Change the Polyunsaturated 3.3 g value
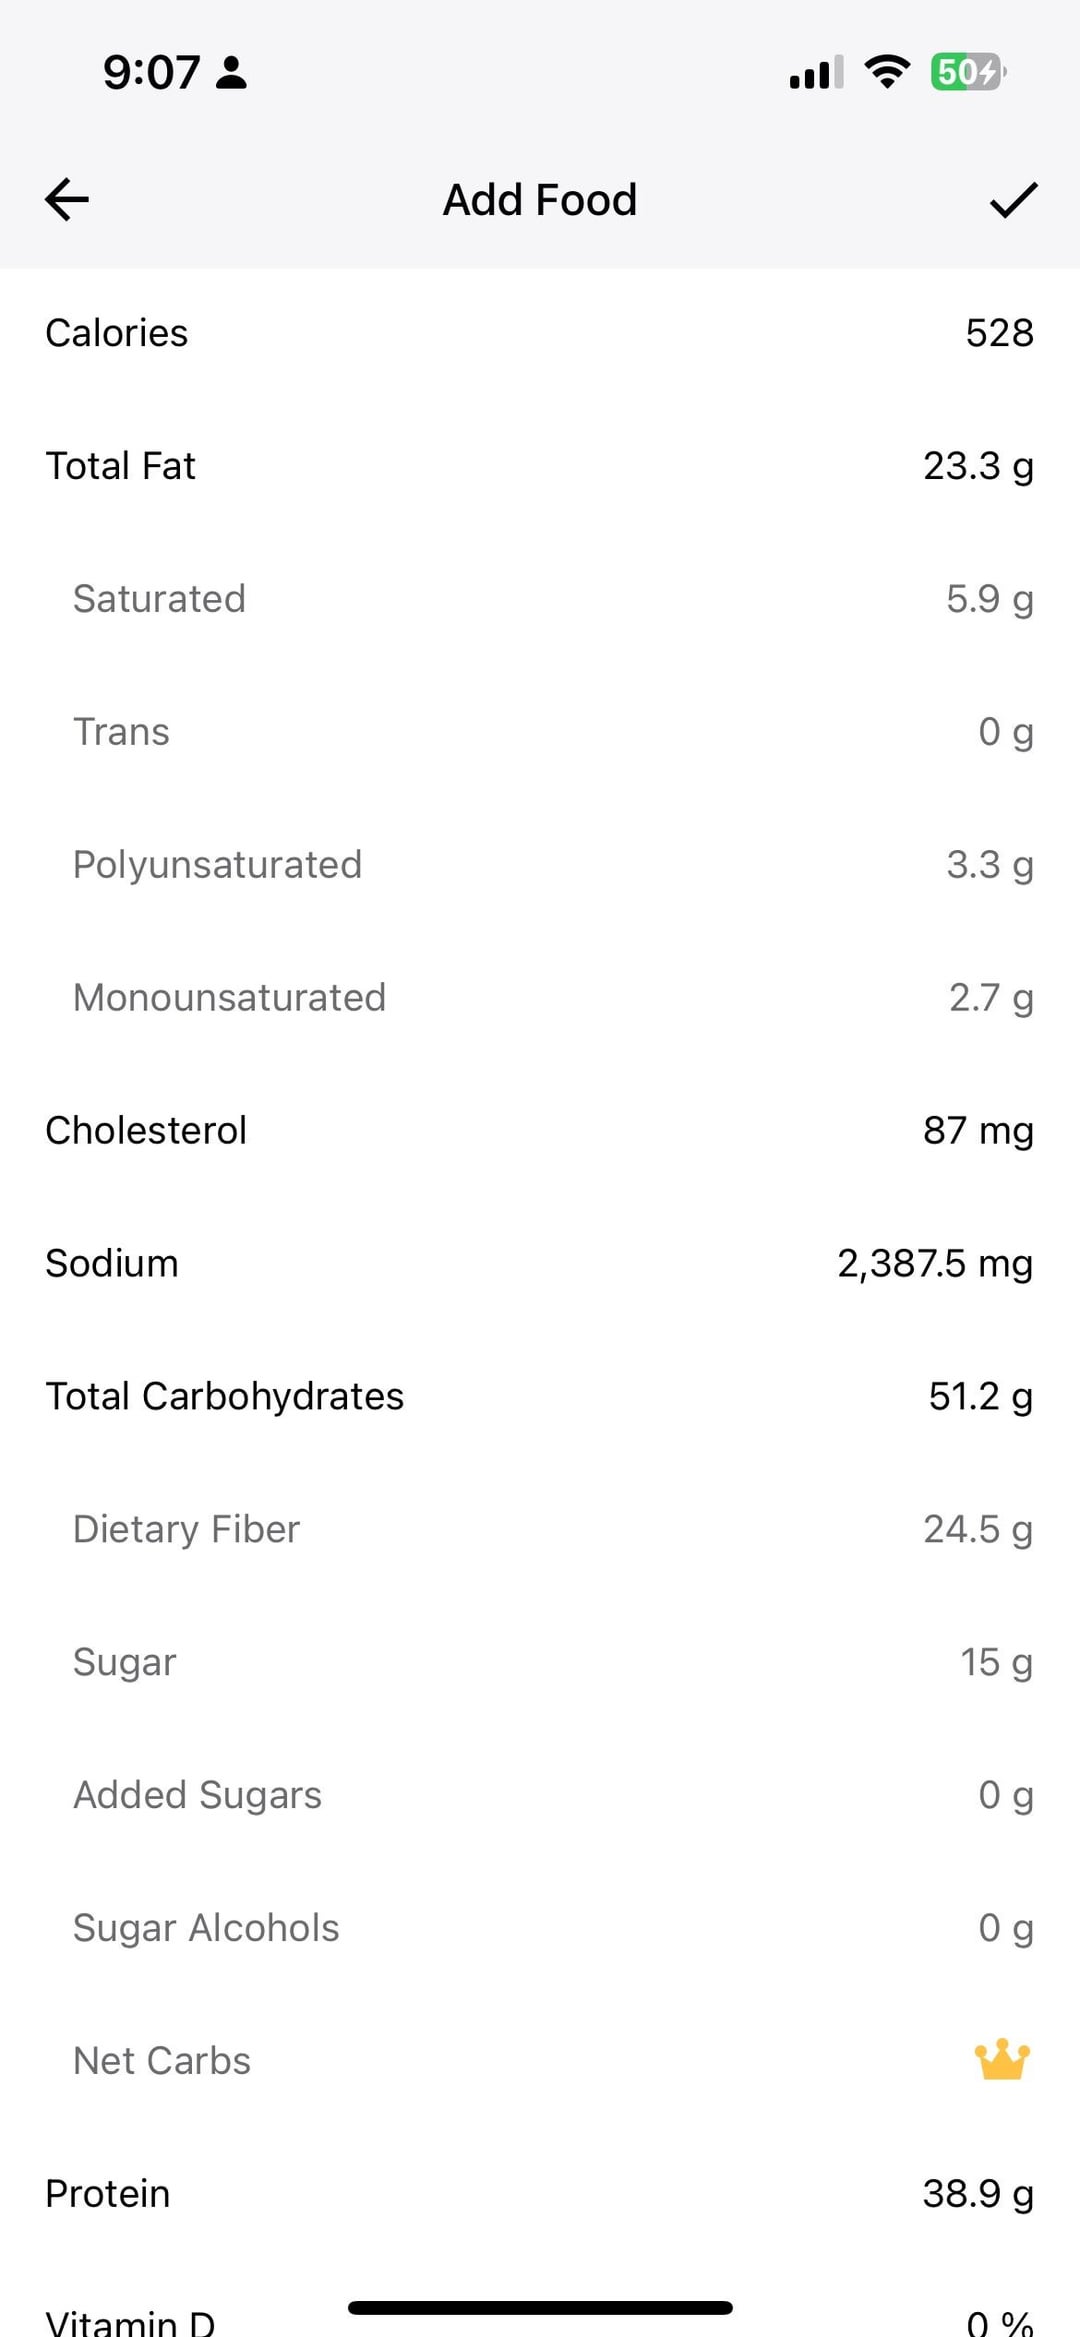 (988, 865)
